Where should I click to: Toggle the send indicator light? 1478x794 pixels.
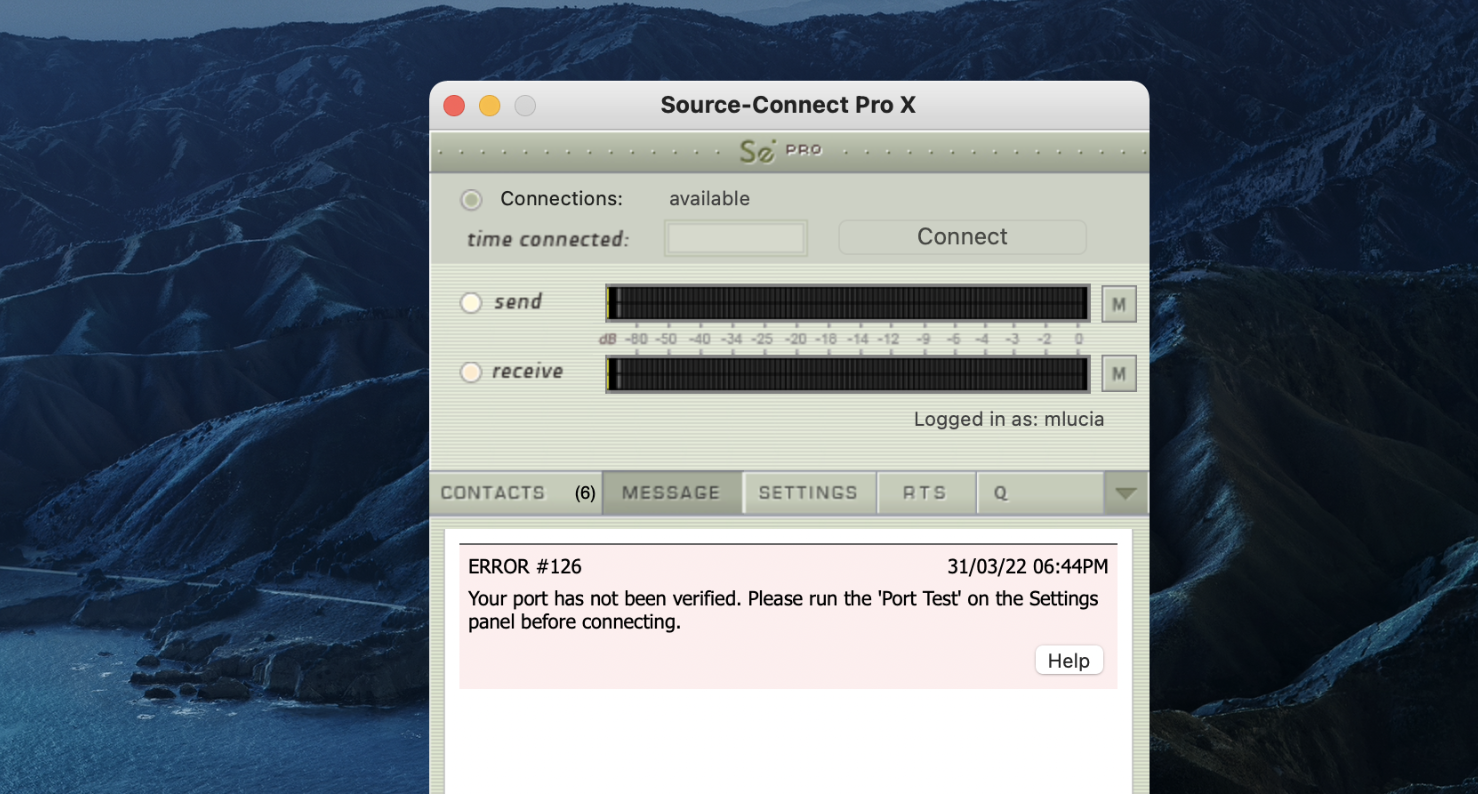471,303
